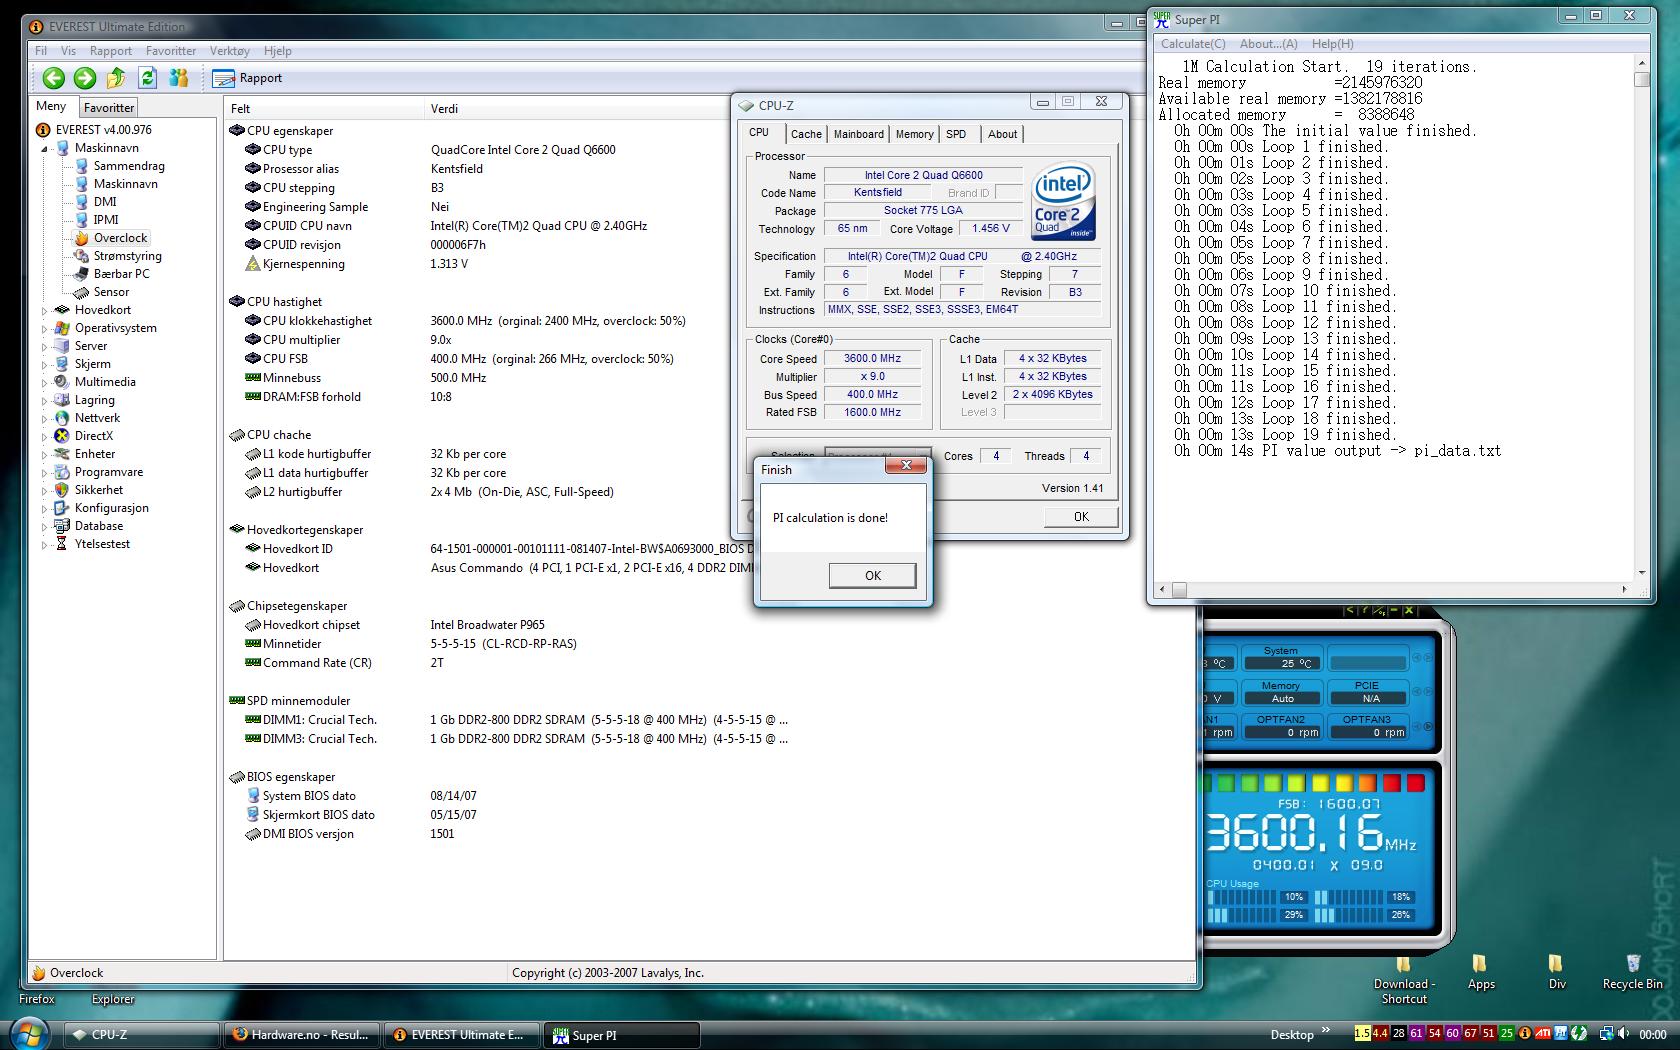Expand the Nettverk tree node

pos(45,418)
